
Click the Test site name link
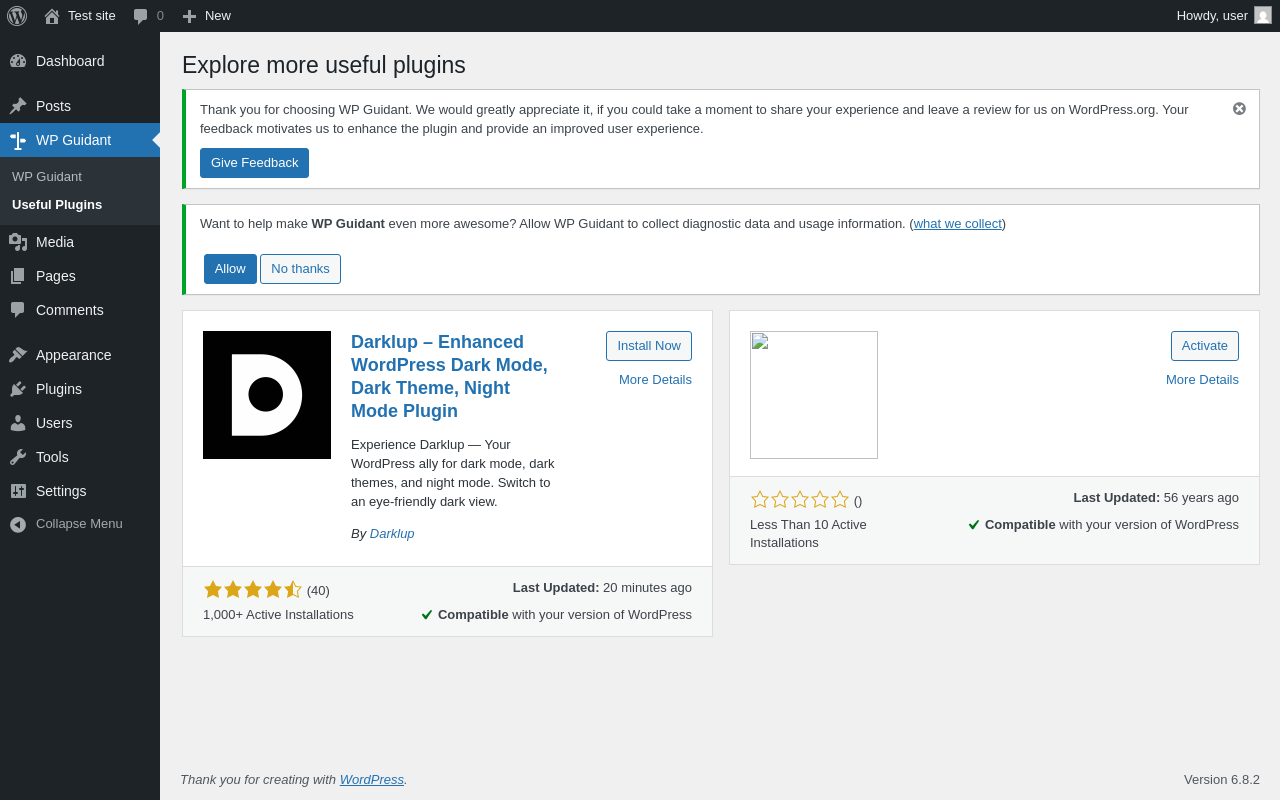(92, 16)
